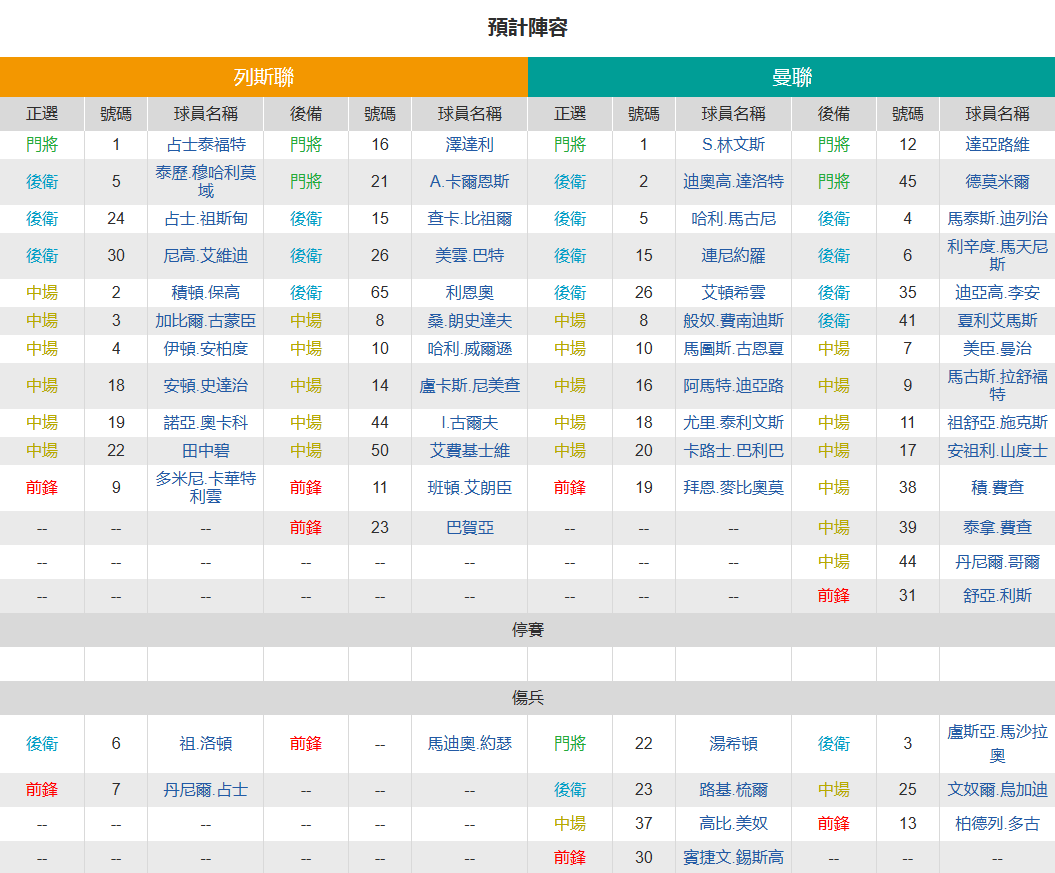Open 占士.祖斯甸 player page
This screenshot has height=873, width=1055.
tap(205, 219)
